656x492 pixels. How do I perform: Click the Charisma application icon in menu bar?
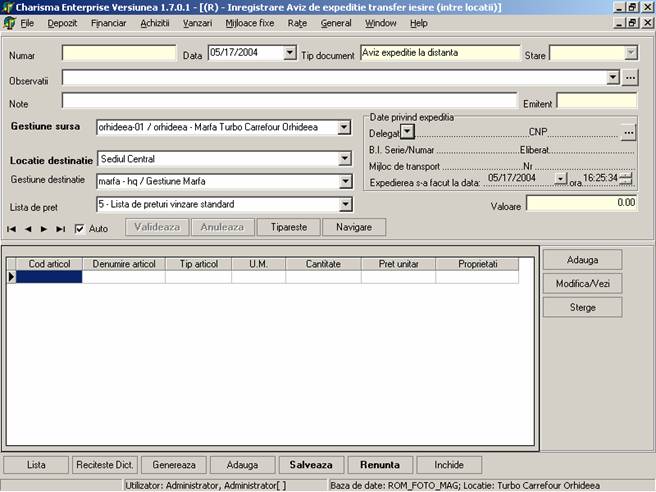pyautogui.click(x=9, y=22)
